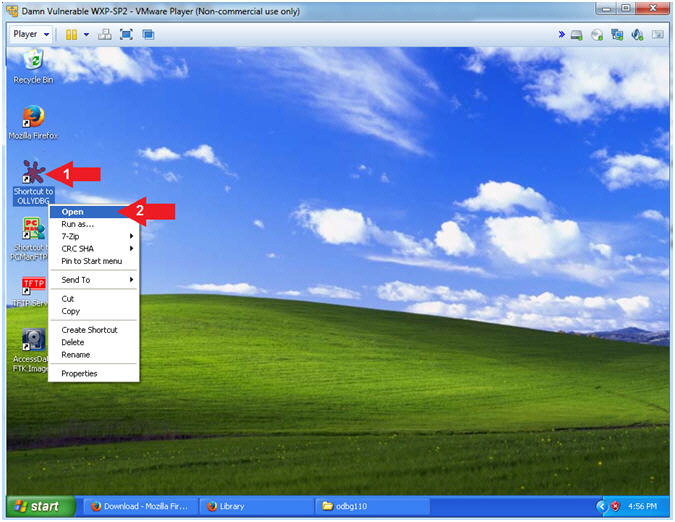Click the VMware pause (suspend) toolbar icon
Screen dimensions: 675x522
coord(71,34)
